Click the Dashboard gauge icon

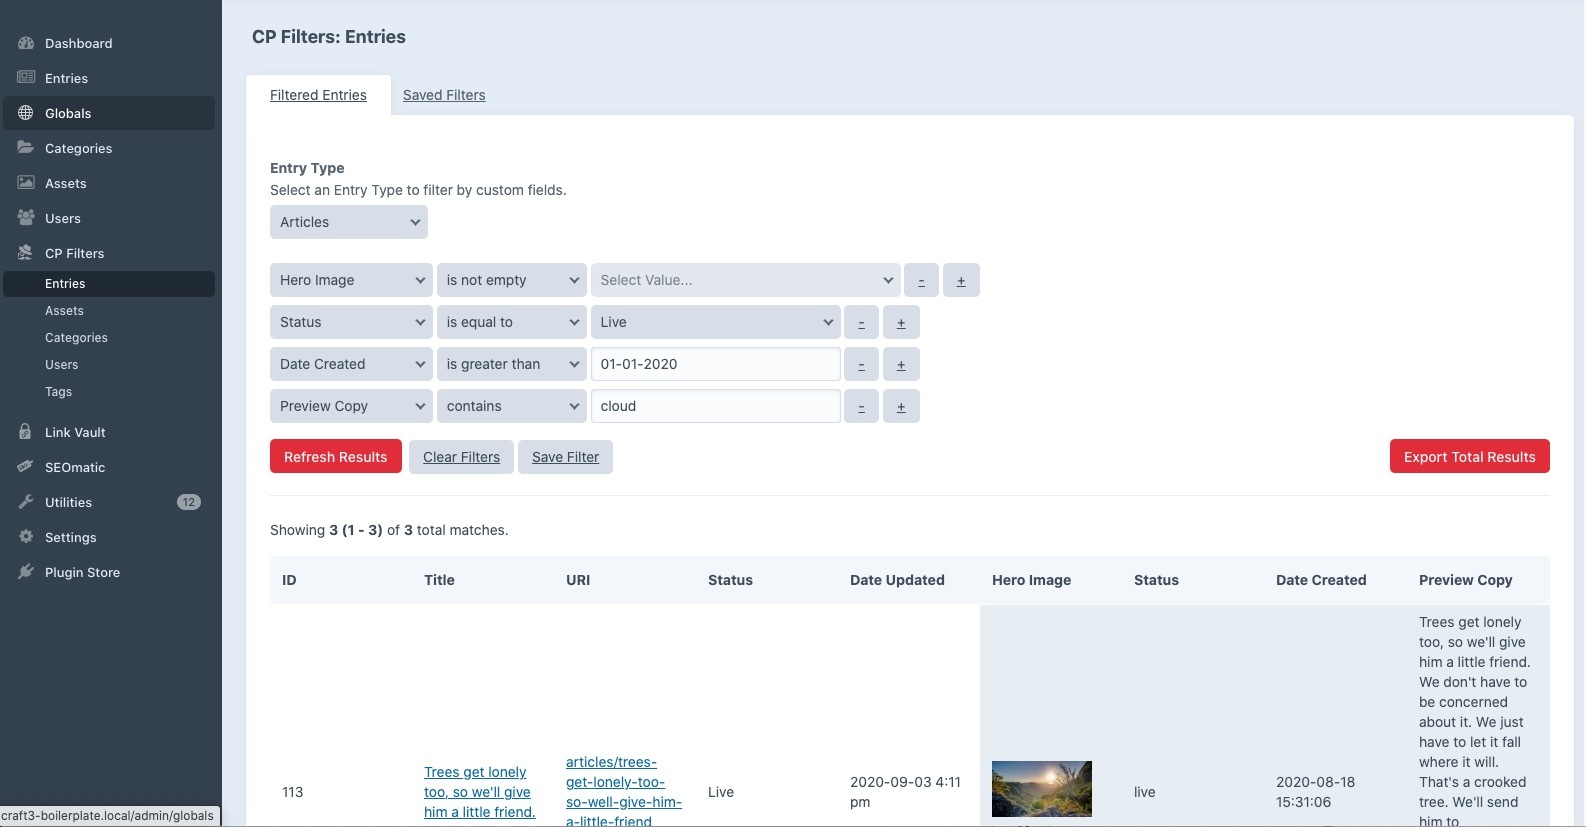(x=26, y=43)
